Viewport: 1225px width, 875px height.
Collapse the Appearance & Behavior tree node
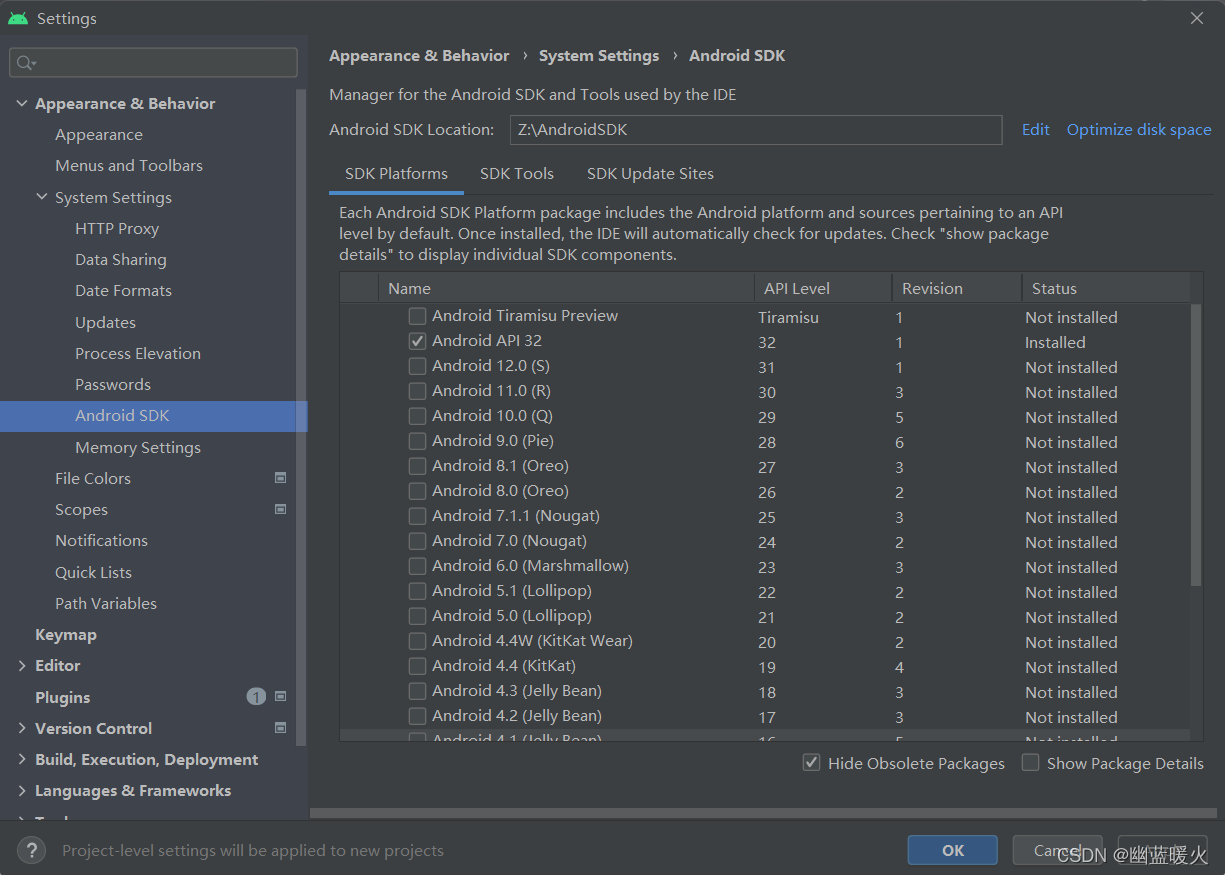[x=22, y=103]
